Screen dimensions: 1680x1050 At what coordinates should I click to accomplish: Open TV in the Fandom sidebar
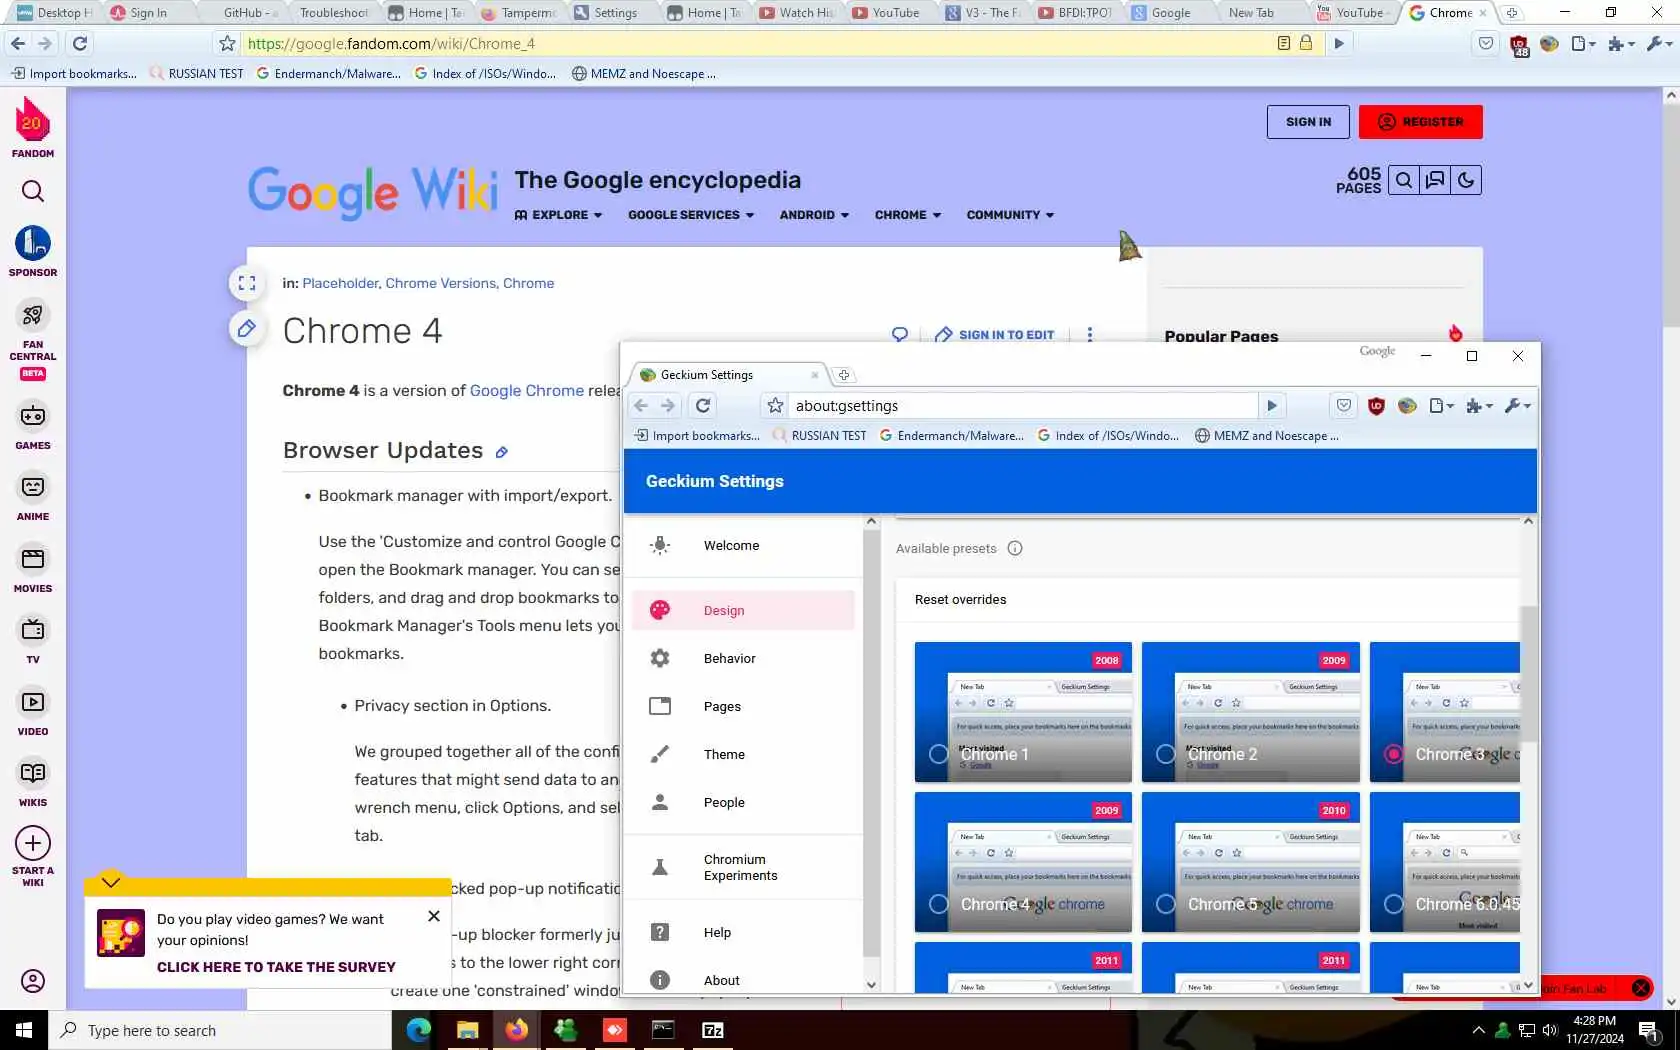coord(33,640)
